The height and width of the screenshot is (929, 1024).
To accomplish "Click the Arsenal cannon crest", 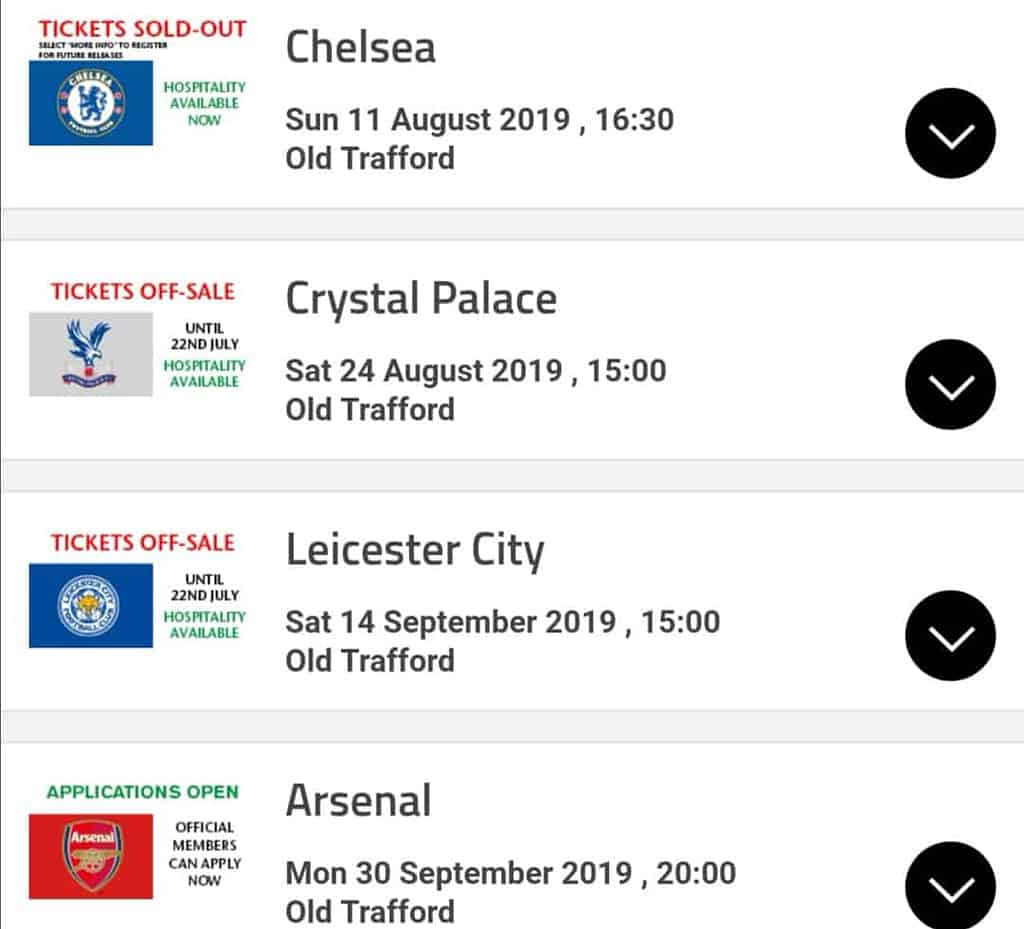I will coord(91,856).
